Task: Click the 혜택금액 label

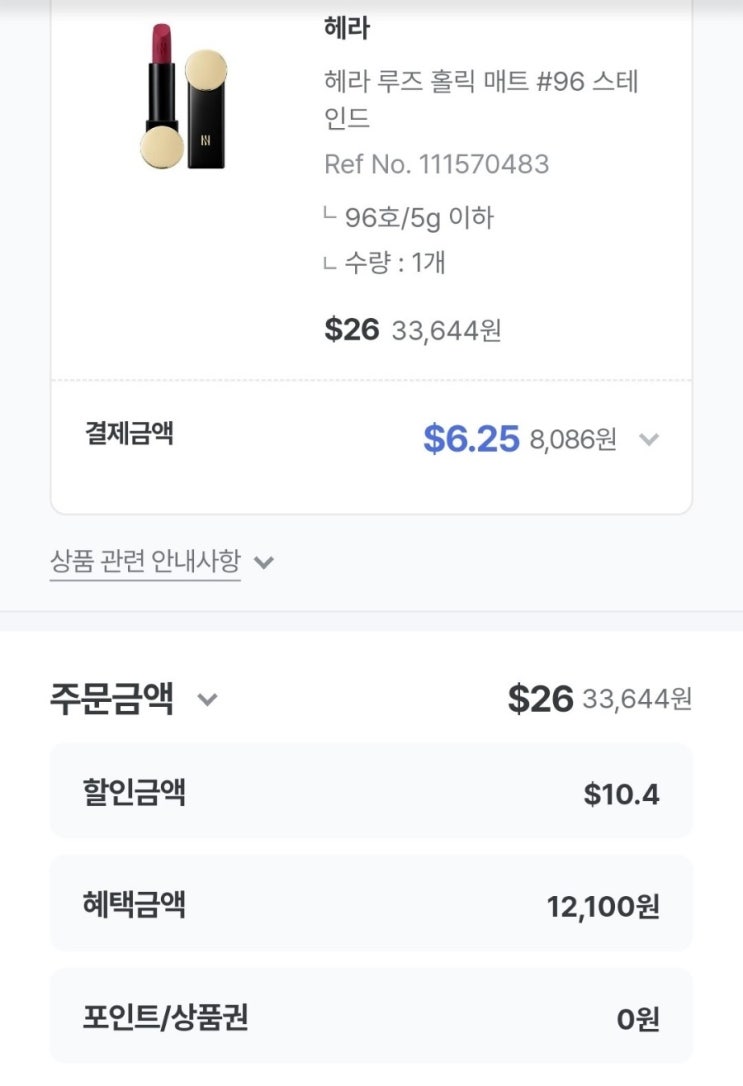Action: (134, 905)
